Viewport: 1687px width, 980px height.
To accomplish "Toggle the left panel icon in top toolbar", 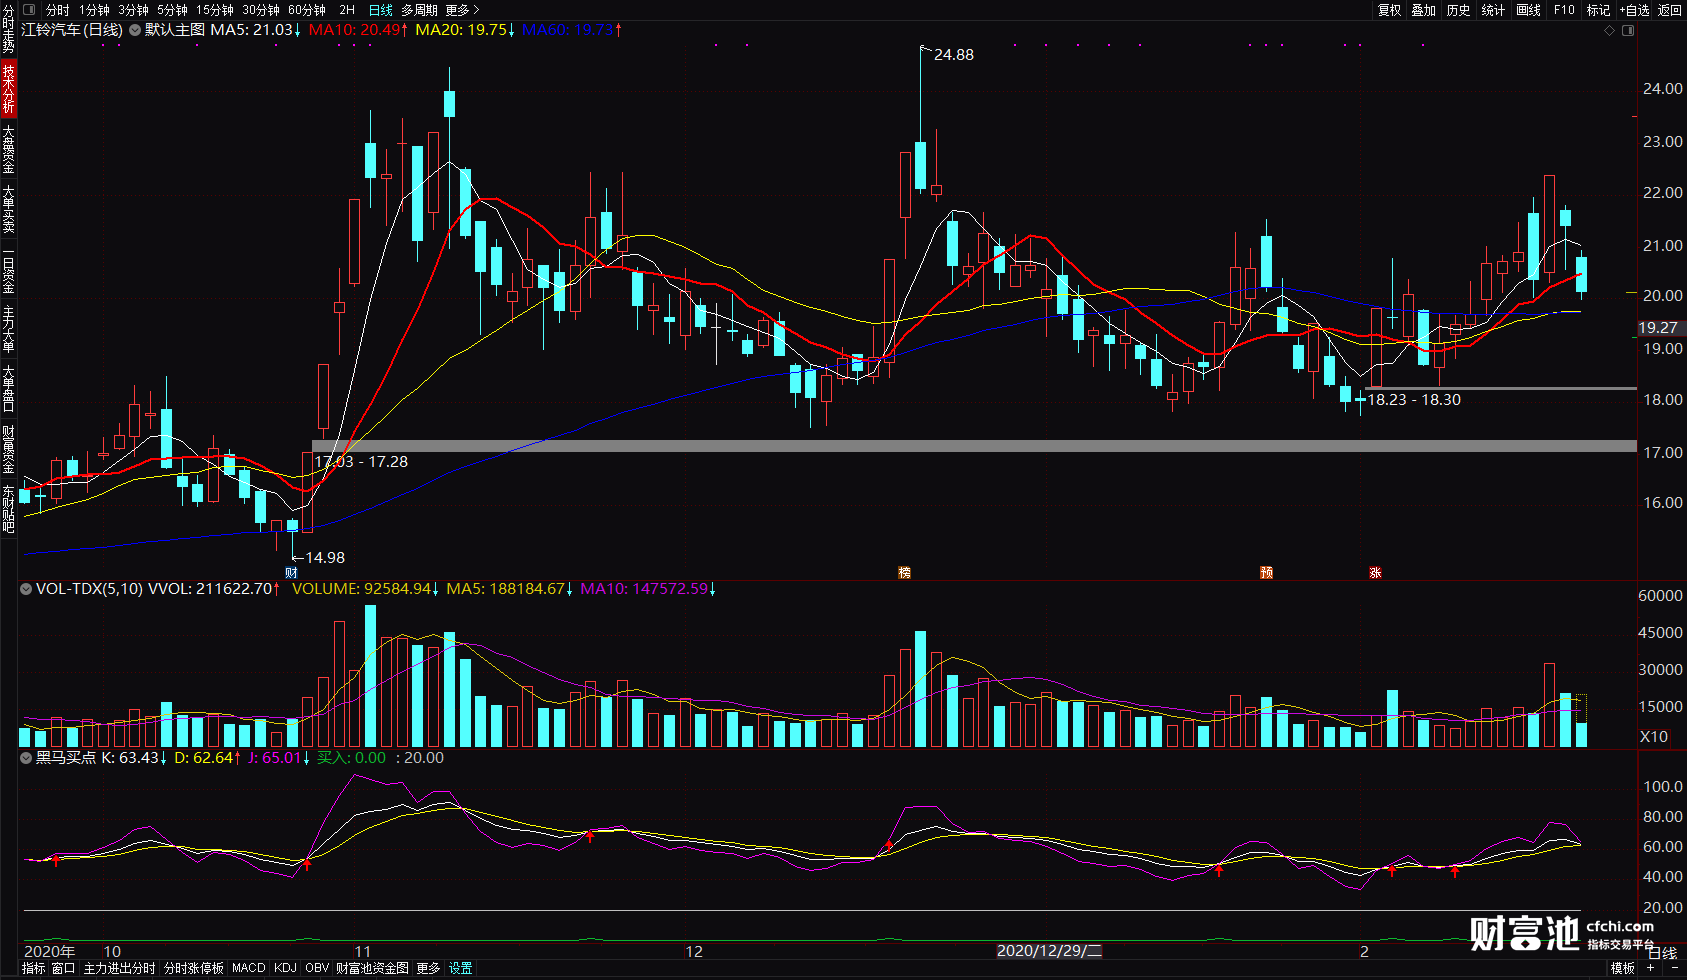I will point(28,10).
